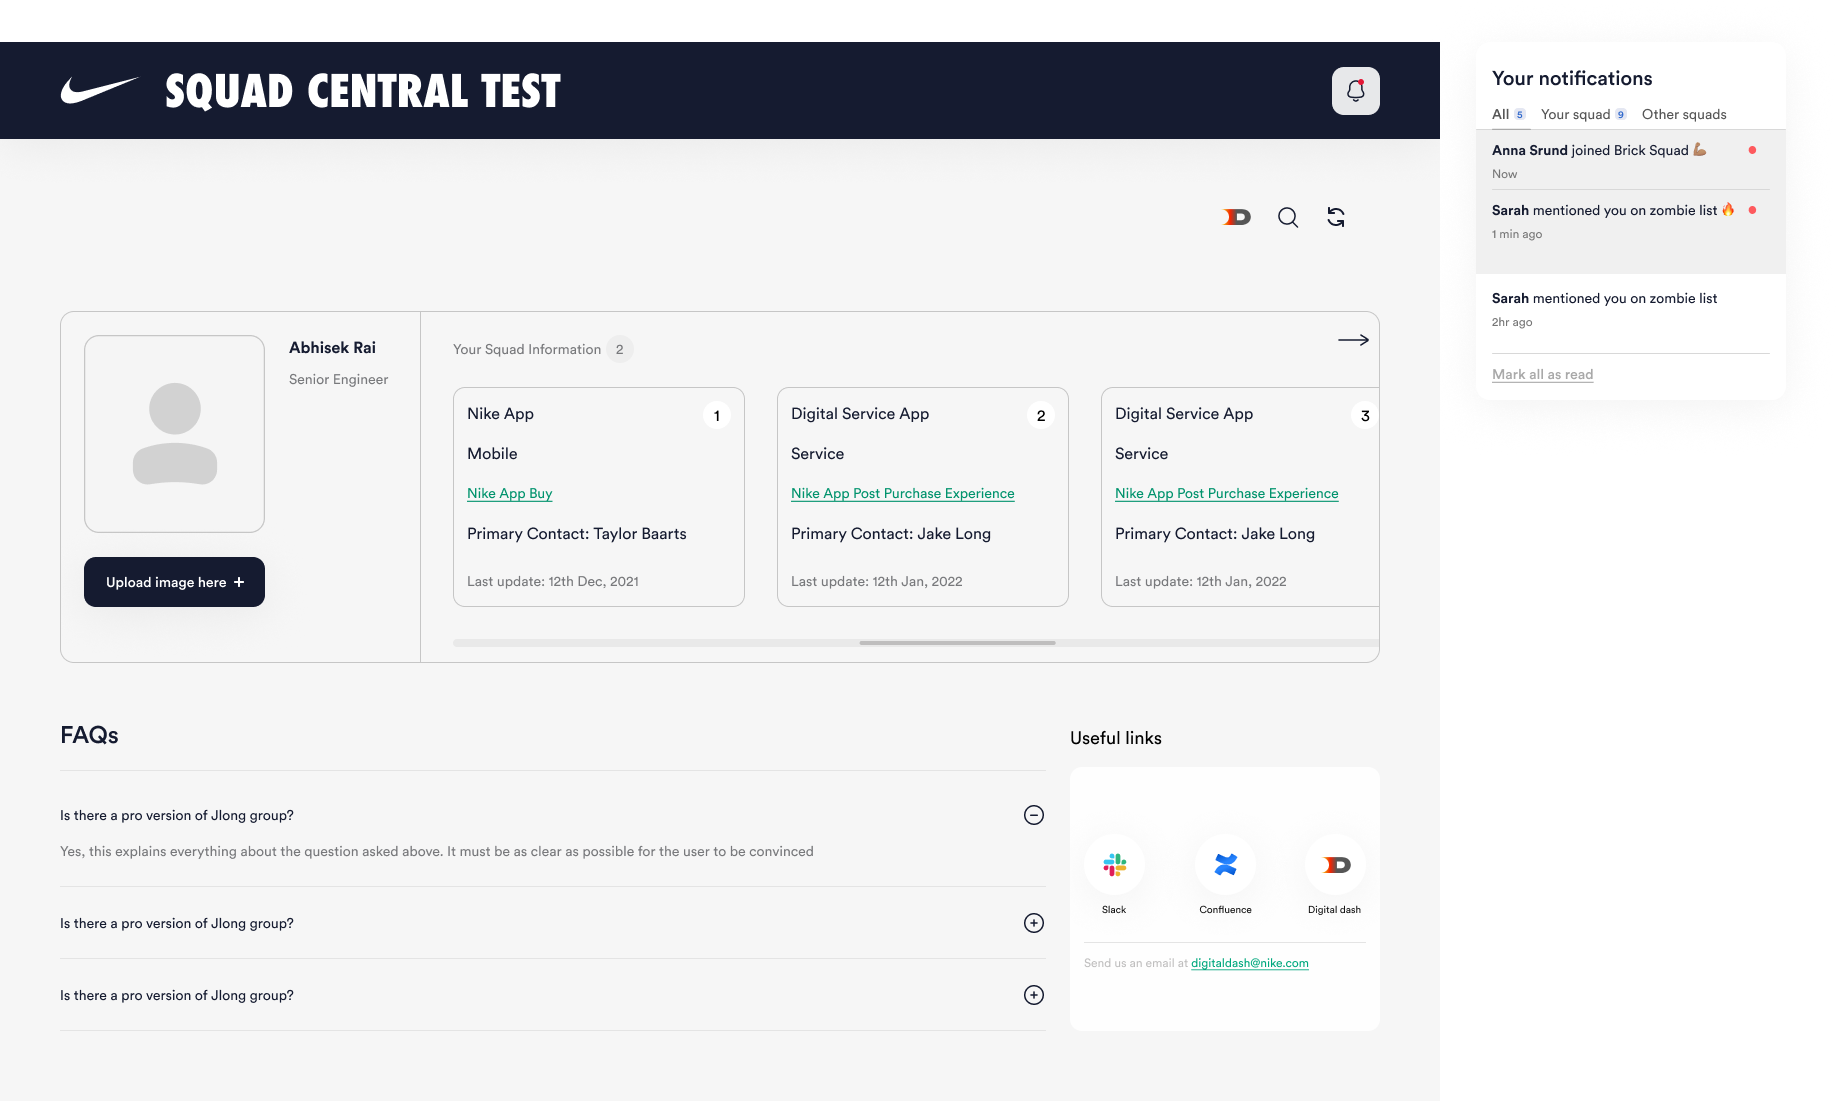
Task: Click the Mobile label on Nike App card
Action: click(x=492, y=453)
